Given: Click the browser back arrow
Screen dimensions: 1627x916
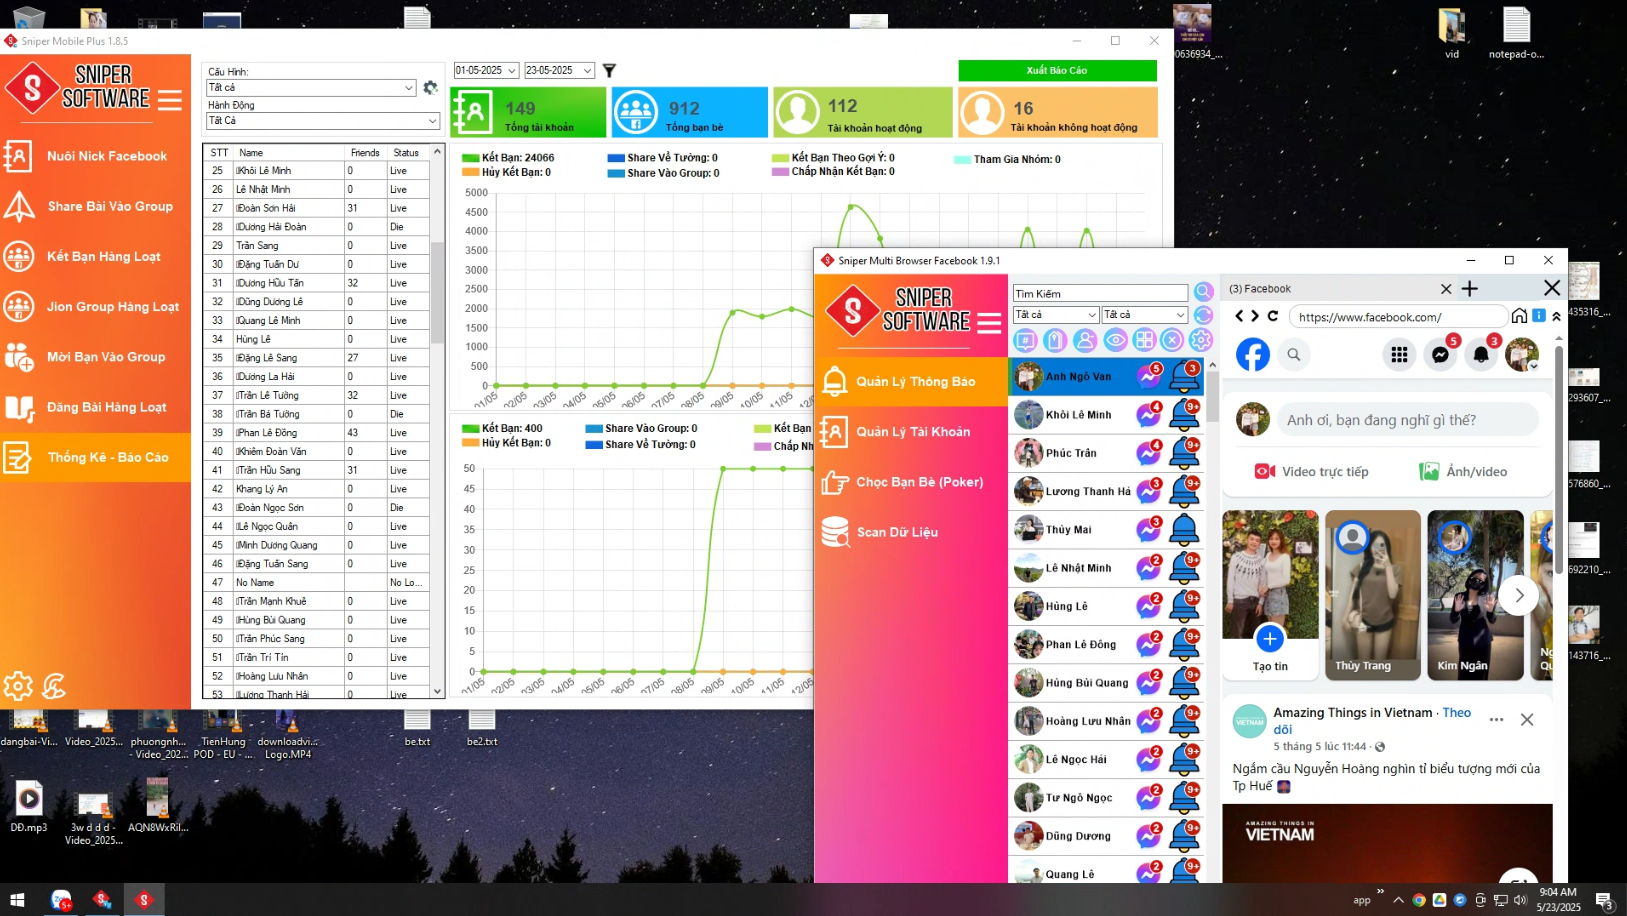Looking at the screenshot, I should coord(1240,316).
